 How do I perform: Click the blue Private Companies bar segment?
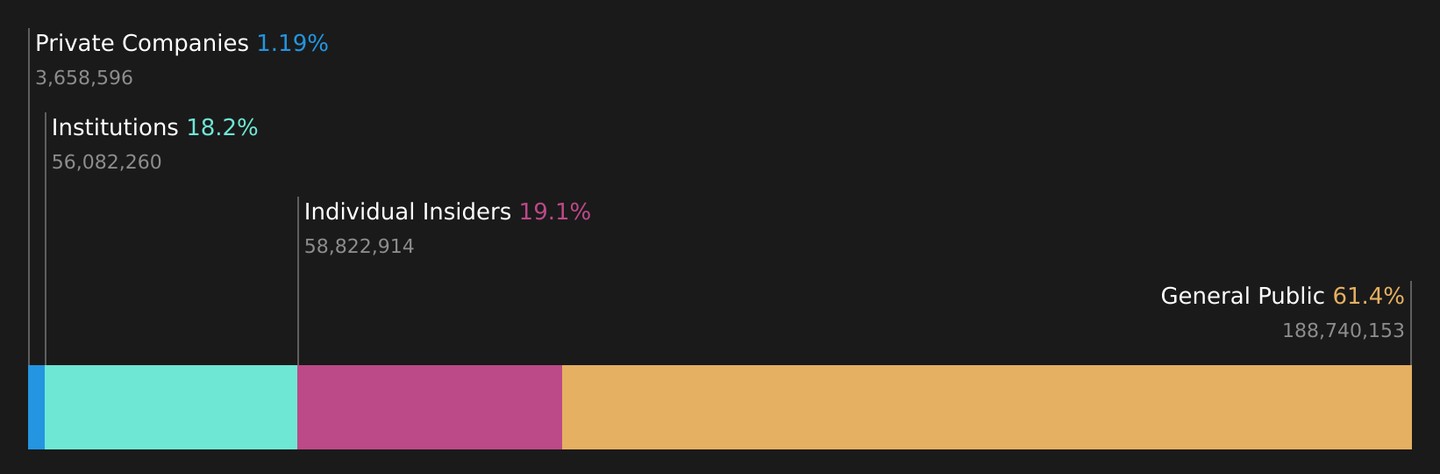point(37,407)
